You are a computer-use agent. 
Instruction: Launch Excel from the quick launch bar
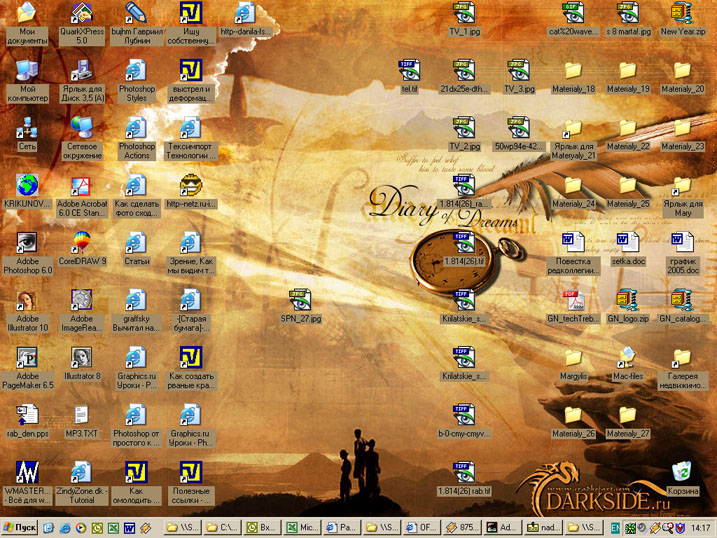(113, 528)
